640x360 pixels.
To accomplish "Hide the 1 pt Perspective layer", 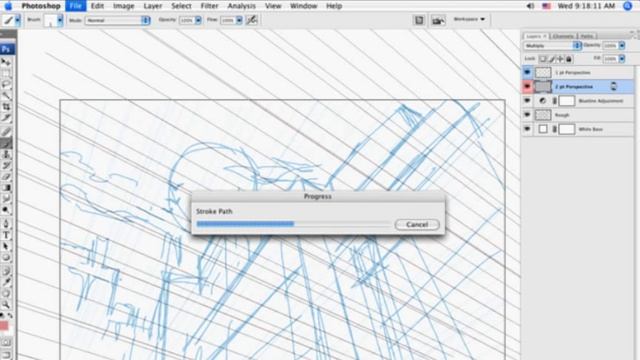I will click(527, 72).
